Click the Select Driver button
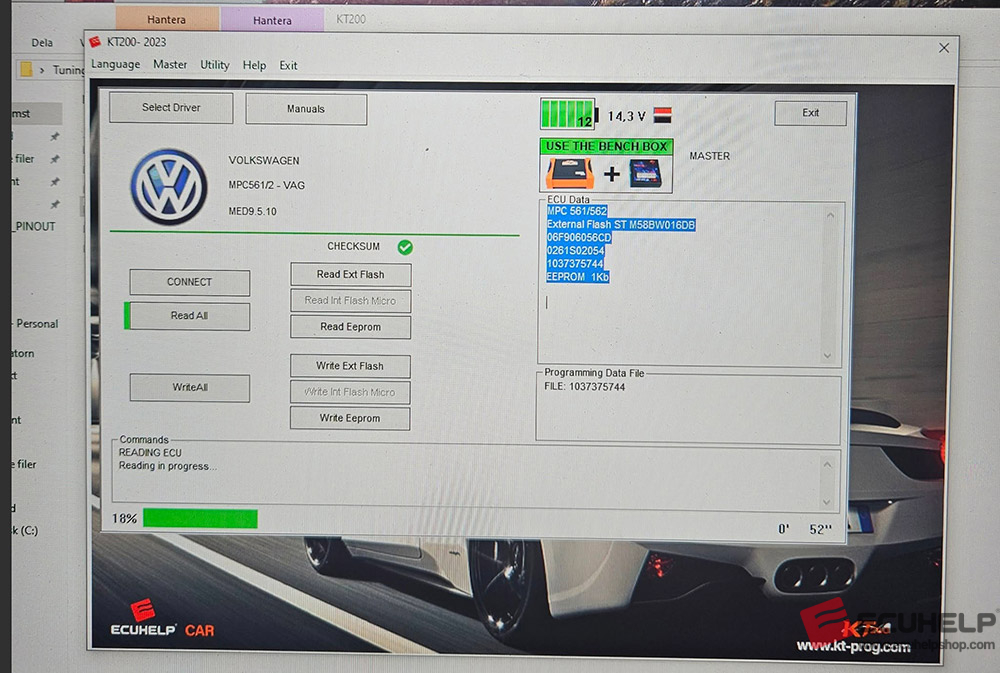 (171, 107)
